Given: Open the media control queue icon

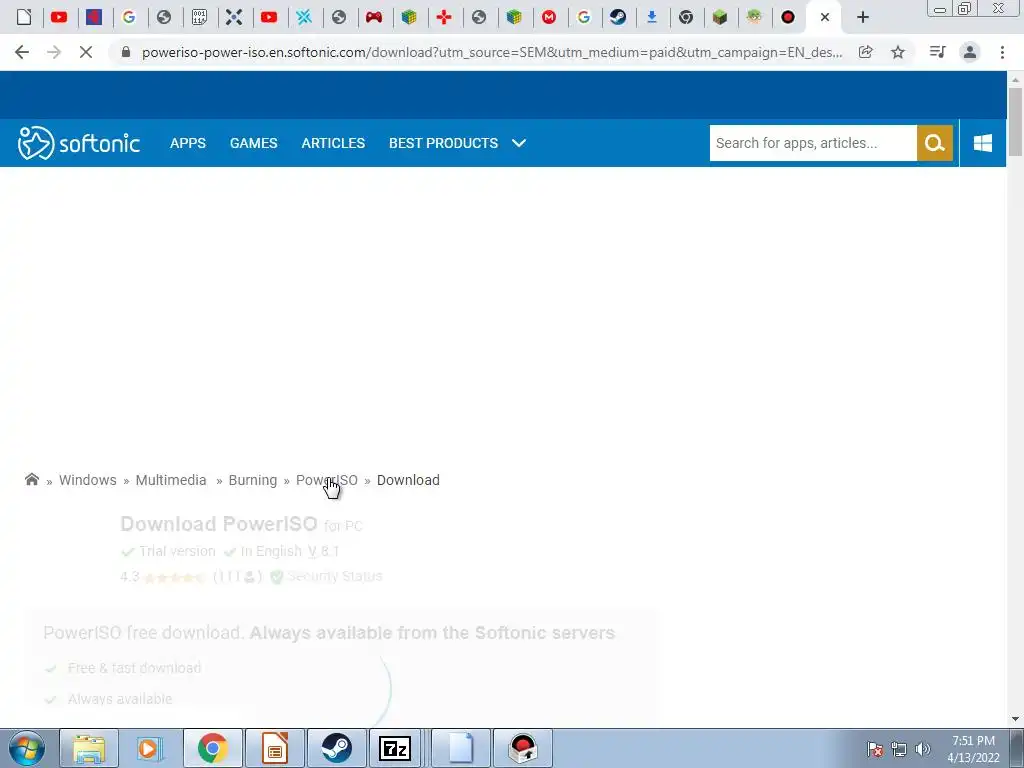Looking at the screenshot, I should [x=938, y=52].
